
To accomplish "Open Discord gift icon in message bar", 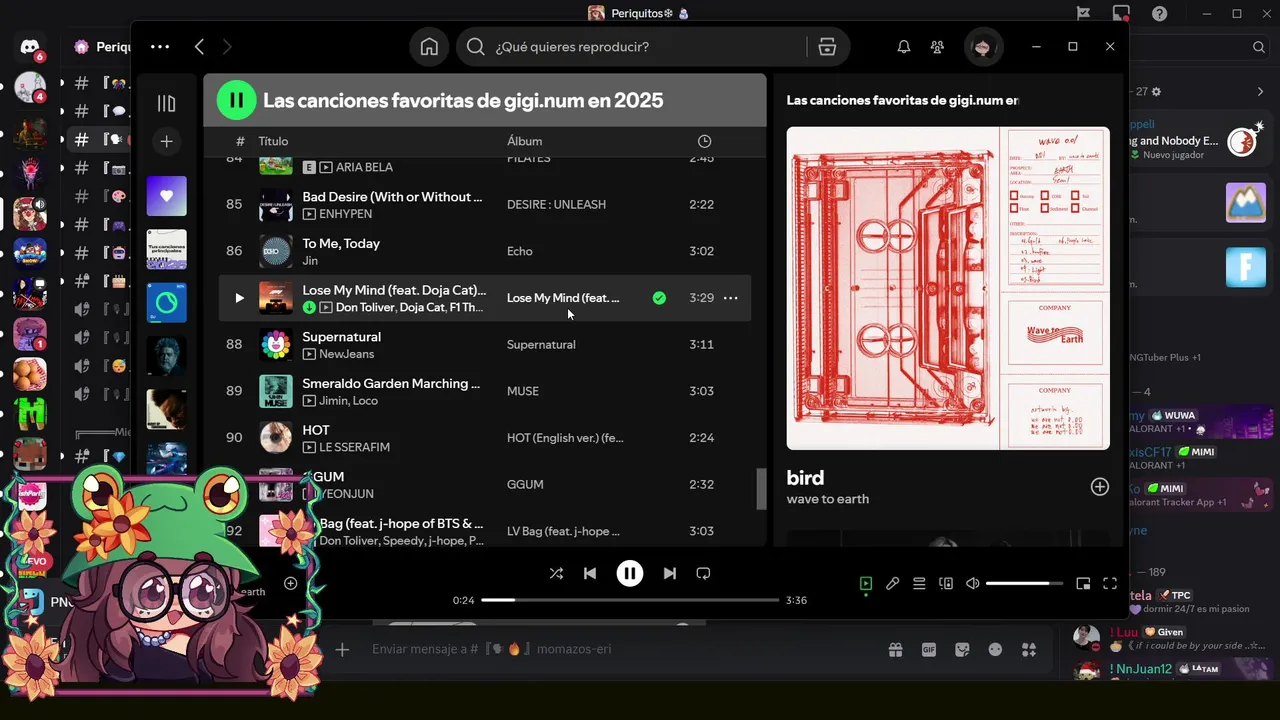I will [896, 650].
